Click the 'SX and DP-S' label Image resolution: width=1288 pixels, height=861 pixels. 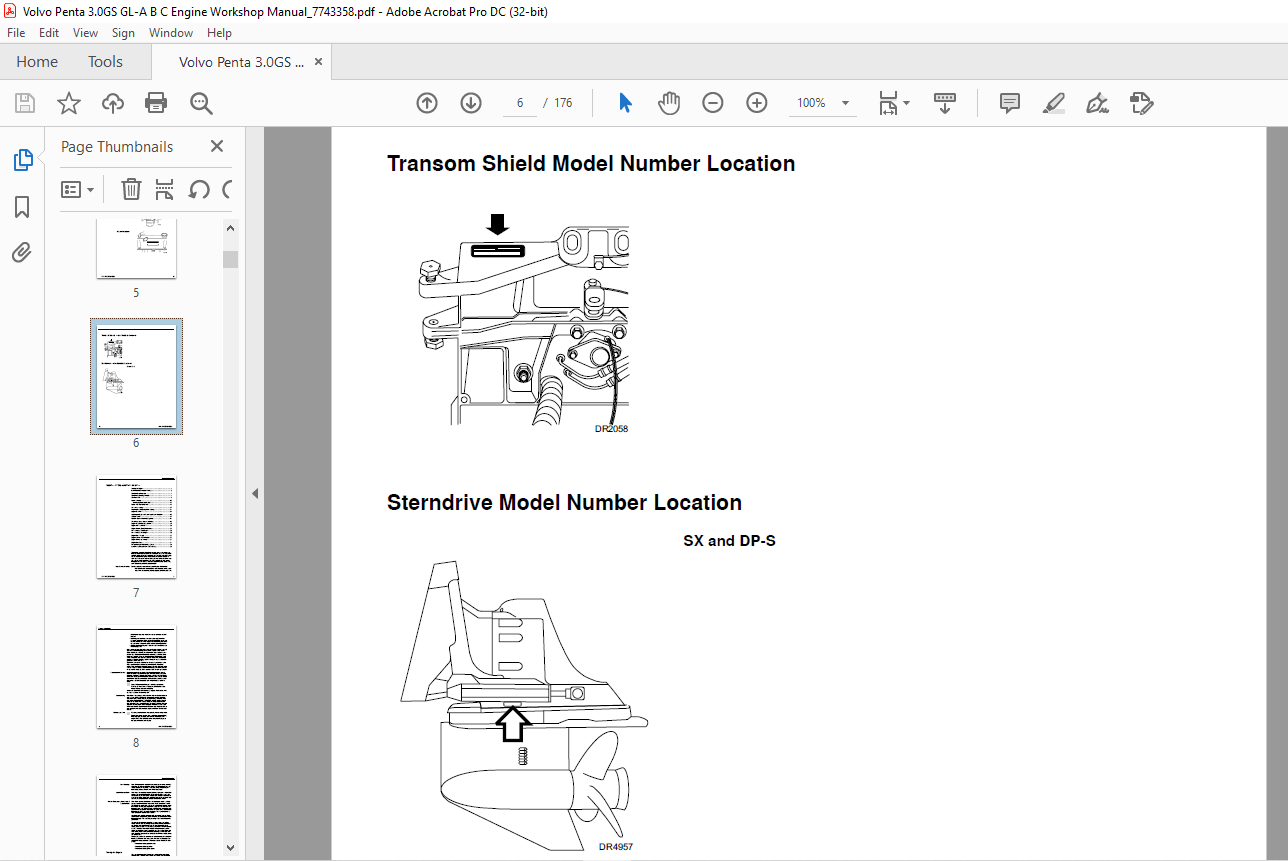pyautogui.click(x=729, y=541)
